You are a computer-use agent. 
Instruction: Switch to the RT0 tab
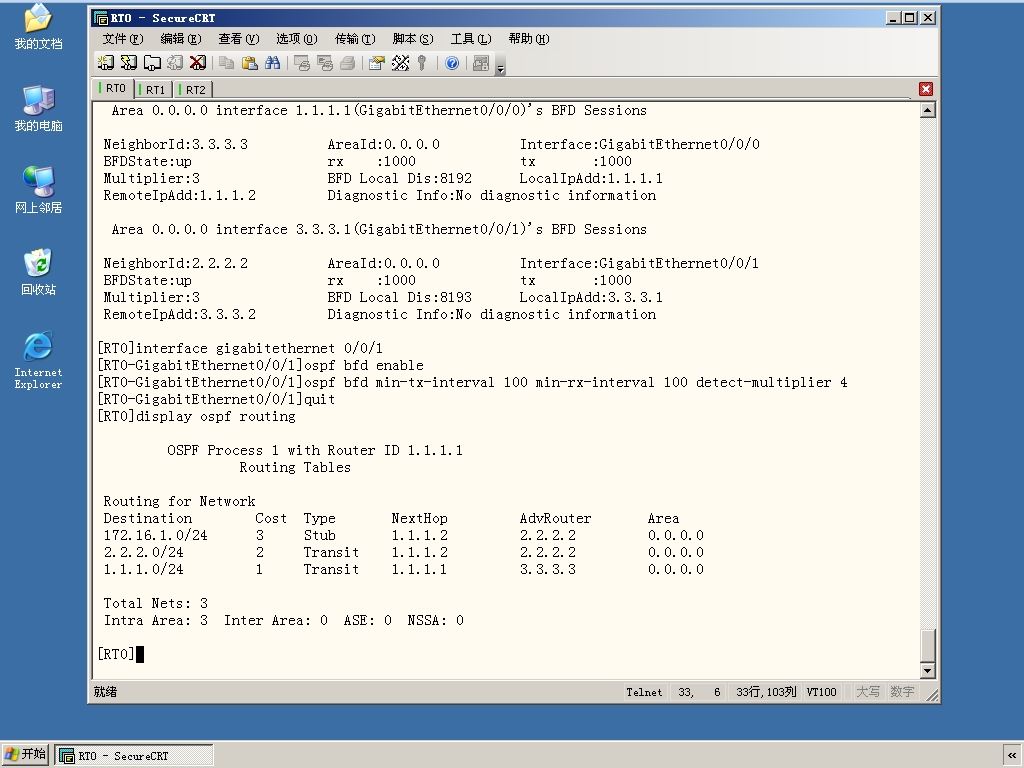pos(115,88)
